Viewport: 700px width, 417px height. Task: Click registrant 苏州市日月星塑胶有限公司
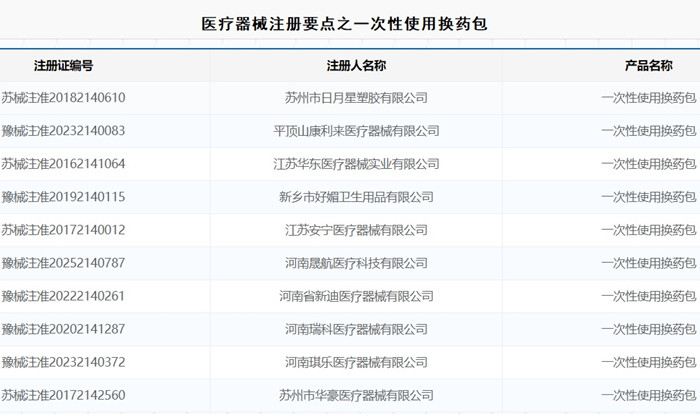tap(356, 98)
